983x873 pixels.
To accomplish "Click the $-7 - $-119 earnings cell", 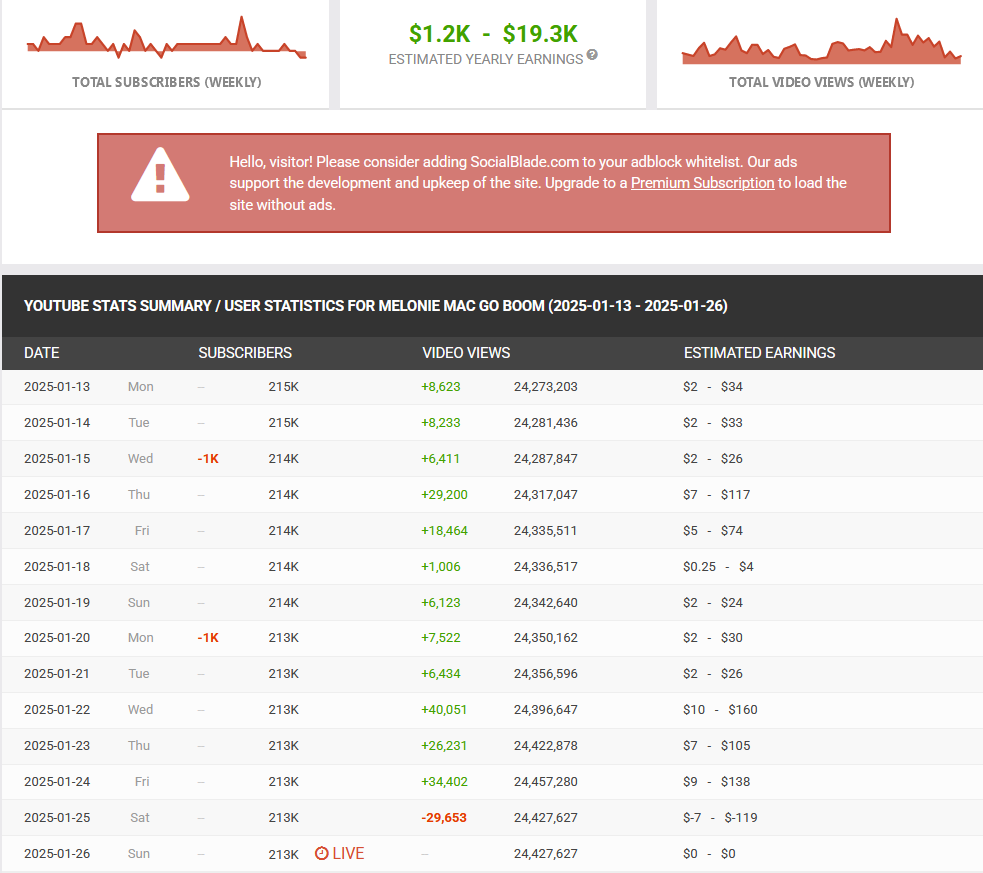I will click(720, 817).
